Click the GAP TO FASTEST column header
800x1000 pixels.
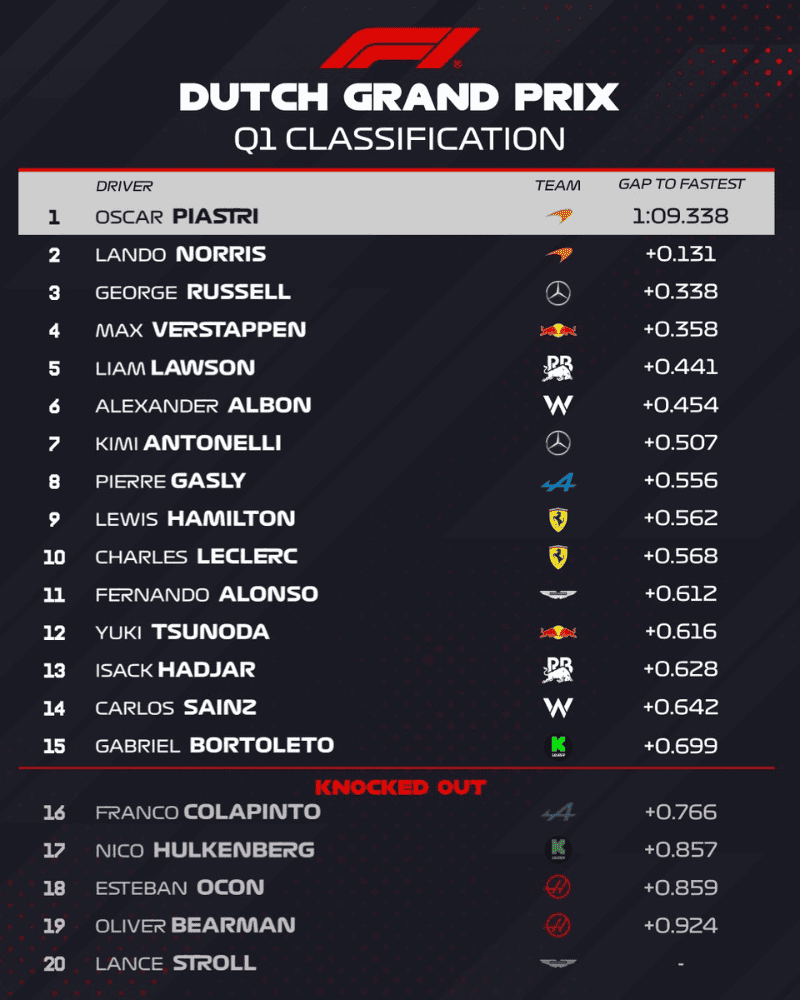tap(681, 184)
